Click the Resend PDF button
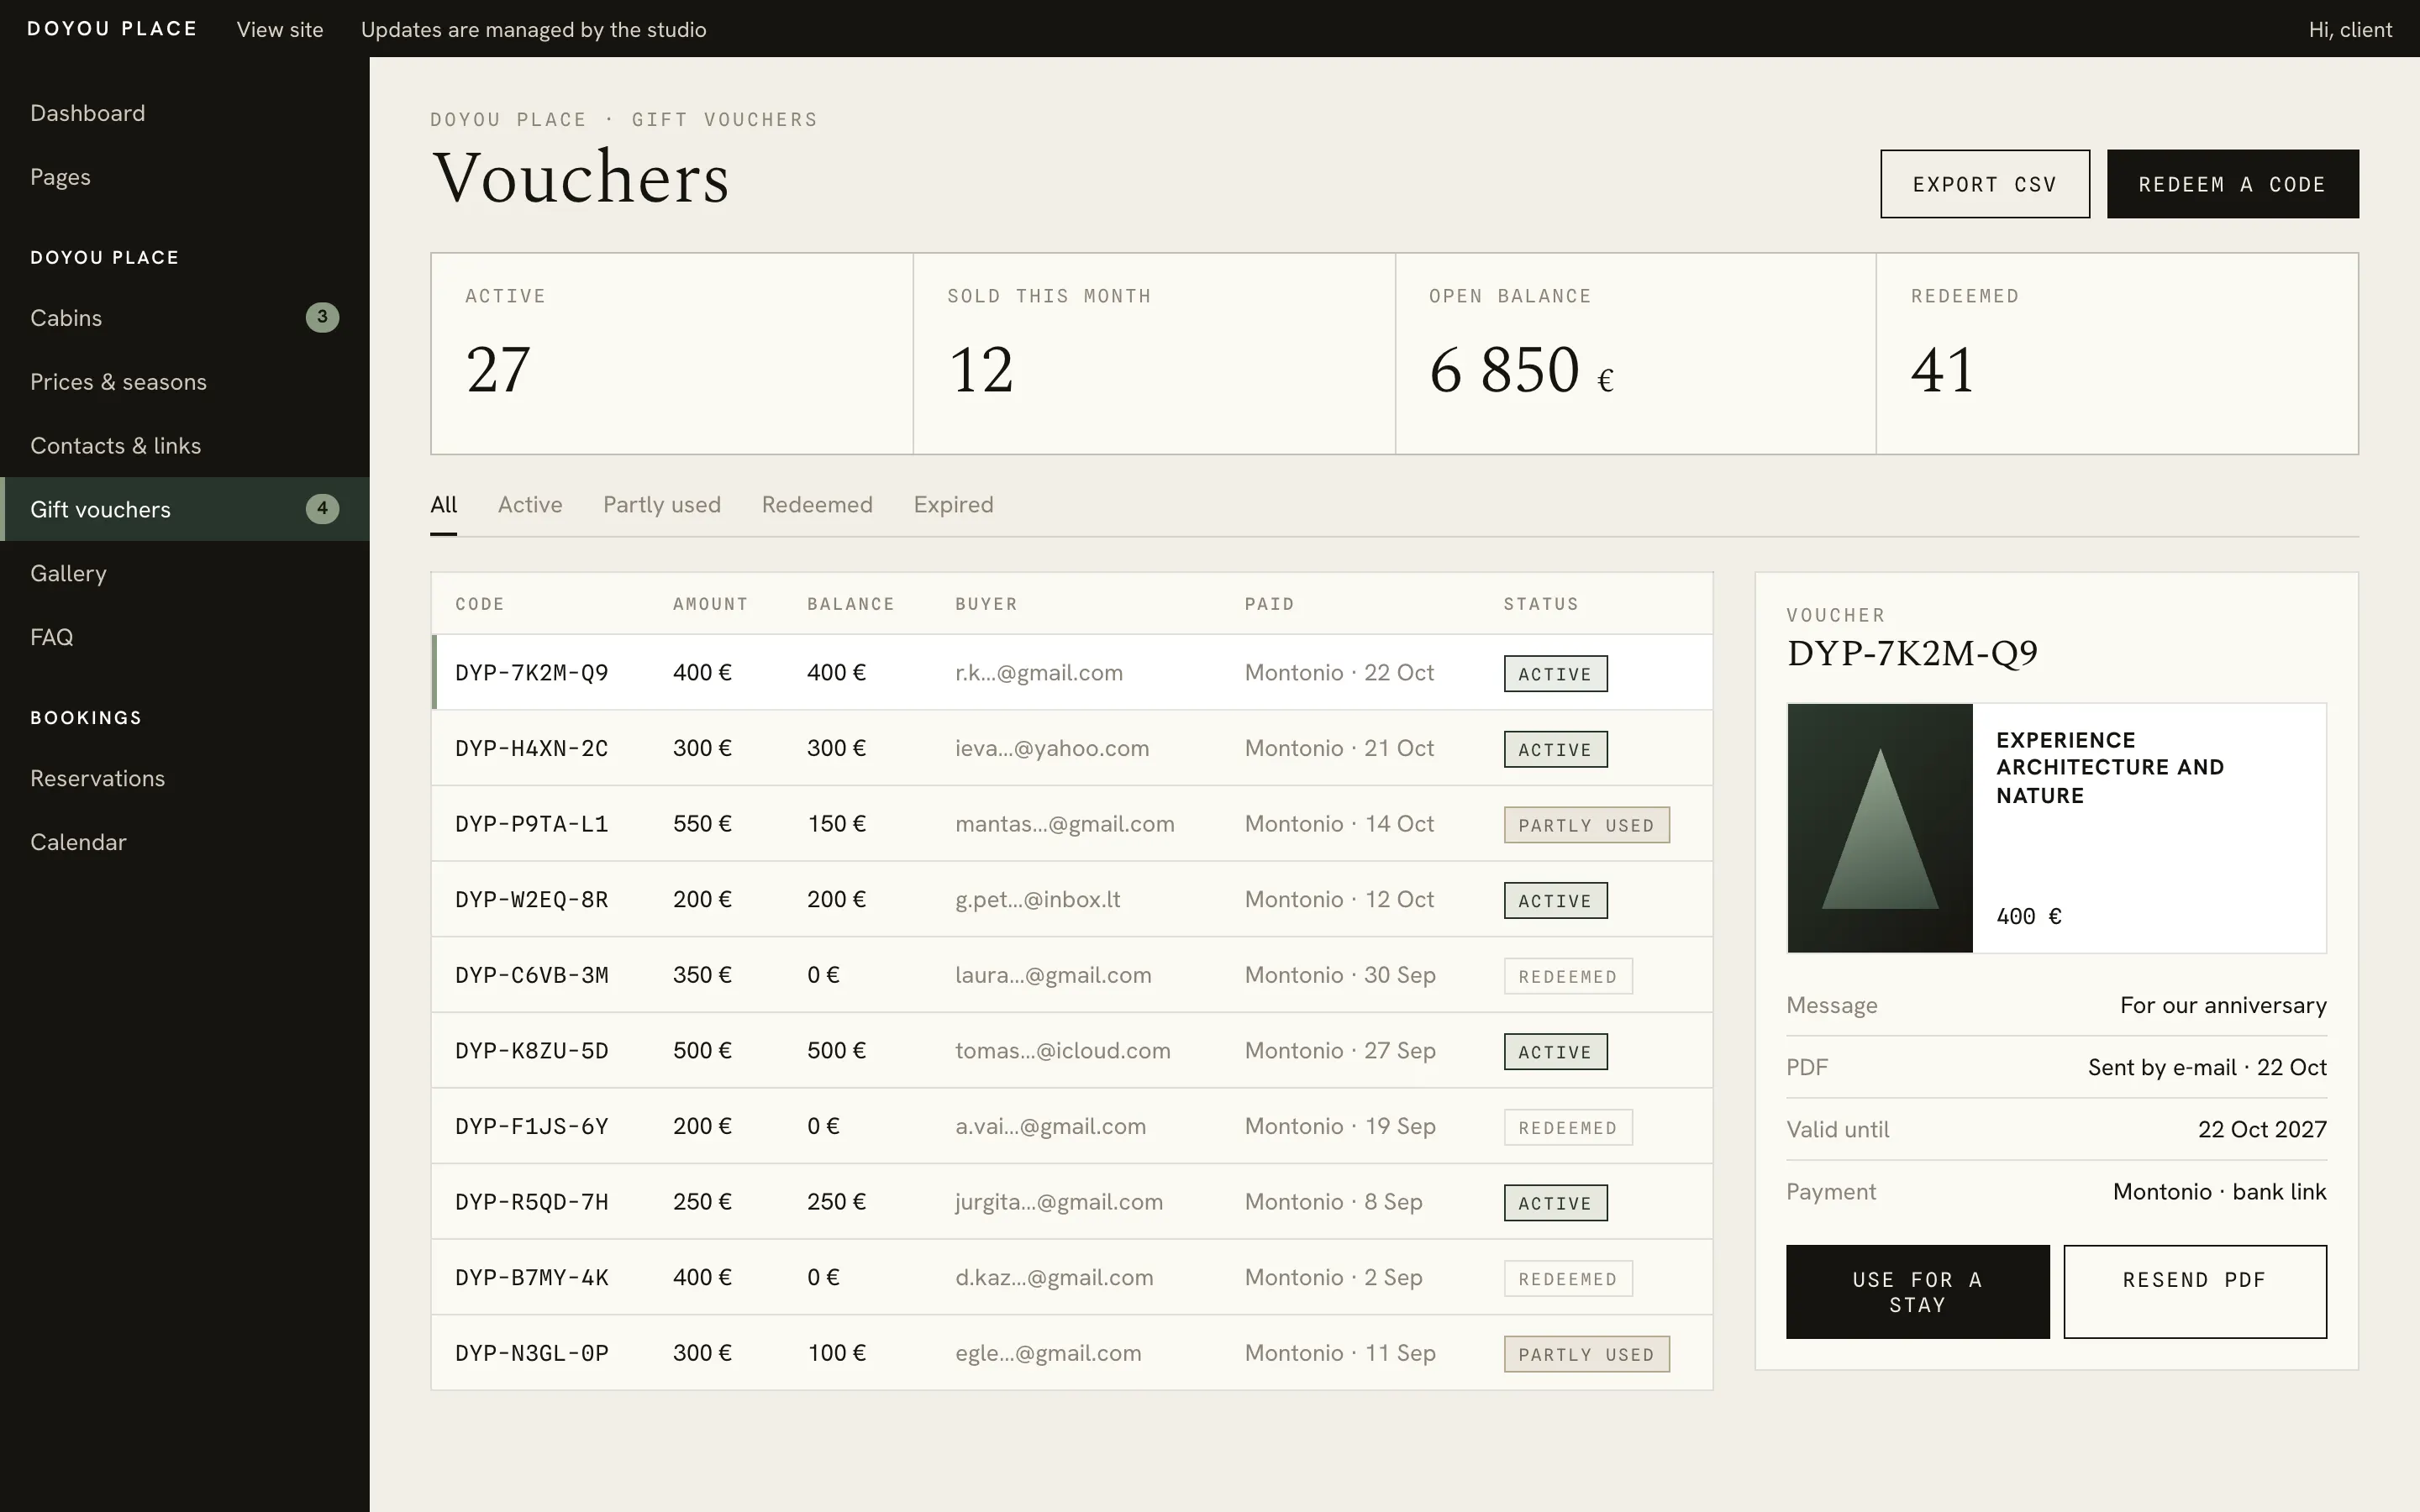 [2194, 1292]
